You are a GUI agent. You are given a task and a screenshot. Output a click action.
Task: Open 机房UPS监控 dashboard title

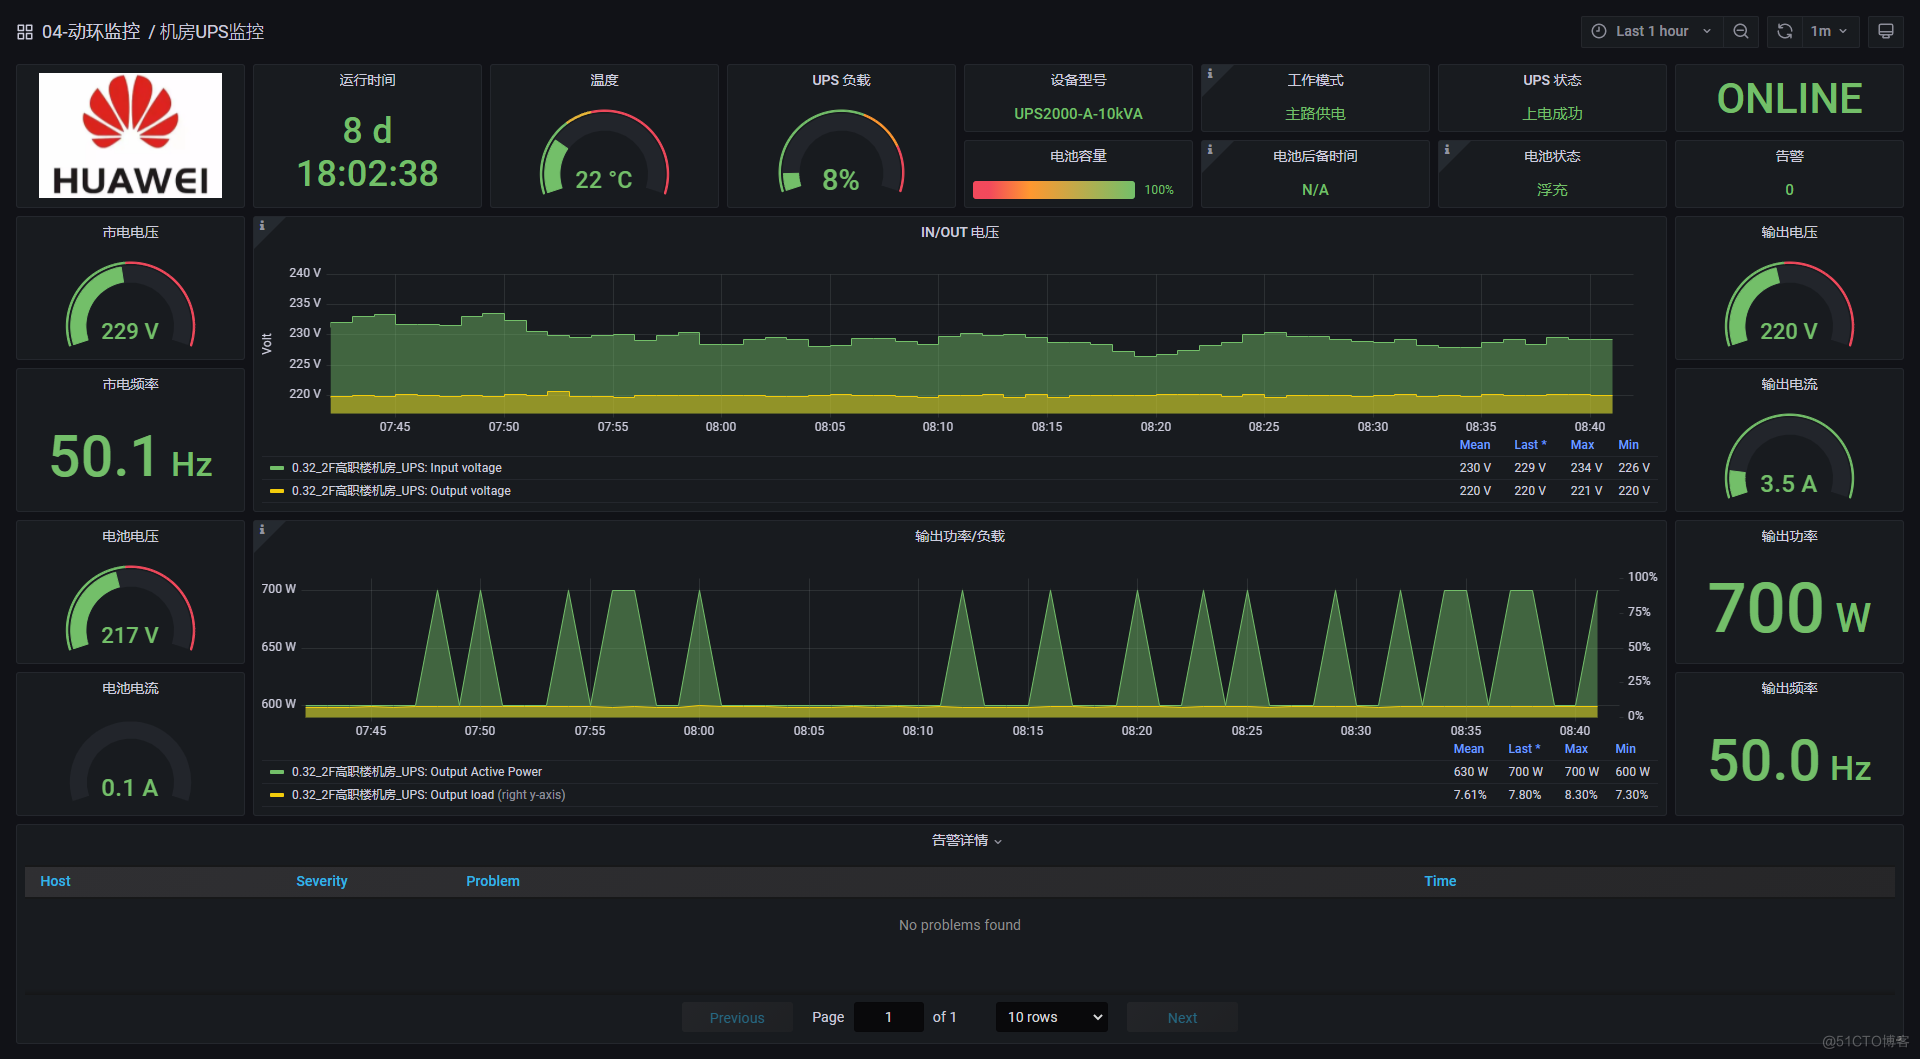coord(212,32)
